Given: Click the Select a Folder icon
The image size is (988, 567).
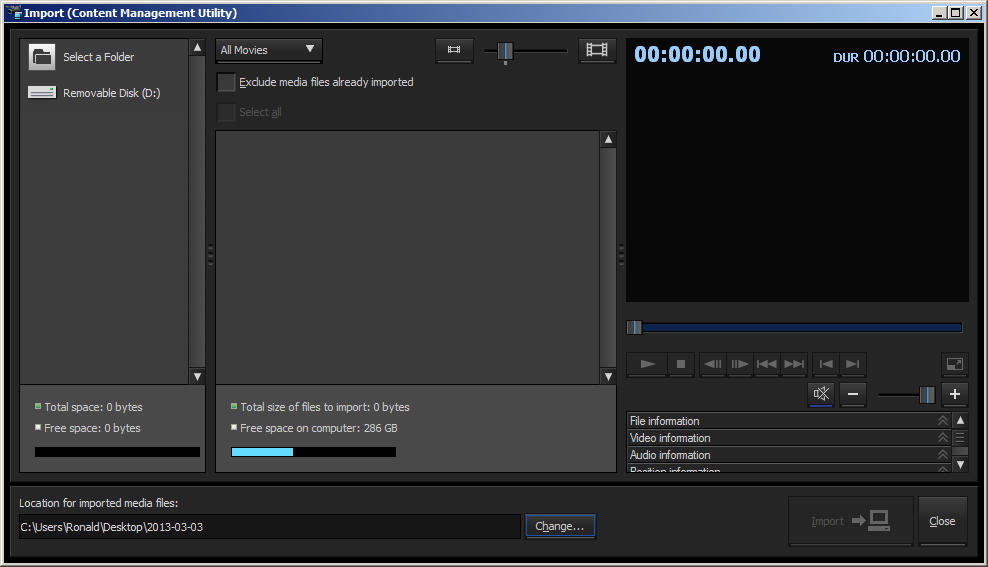Looking at the screenshot, I should pyautogui.click(x=42, y=57).
